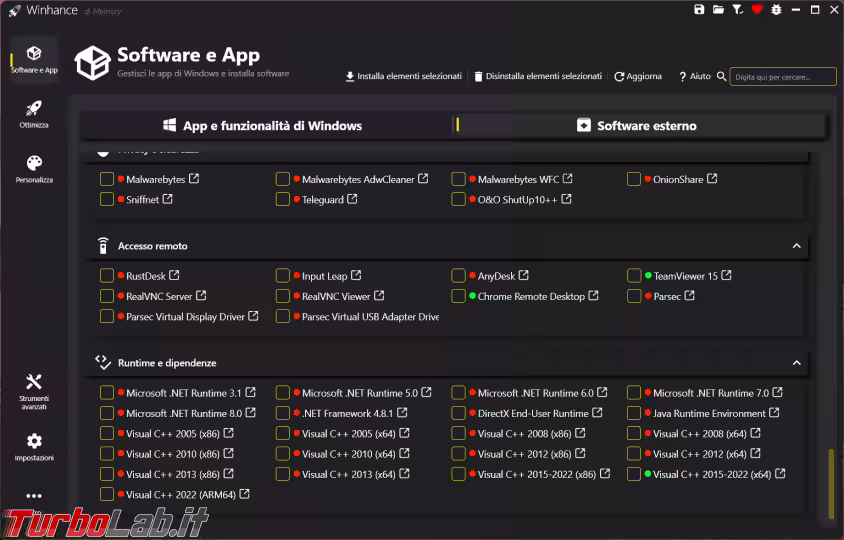Click Installa elementi selezionati button

pyautogui.click(x=403, y=76)
